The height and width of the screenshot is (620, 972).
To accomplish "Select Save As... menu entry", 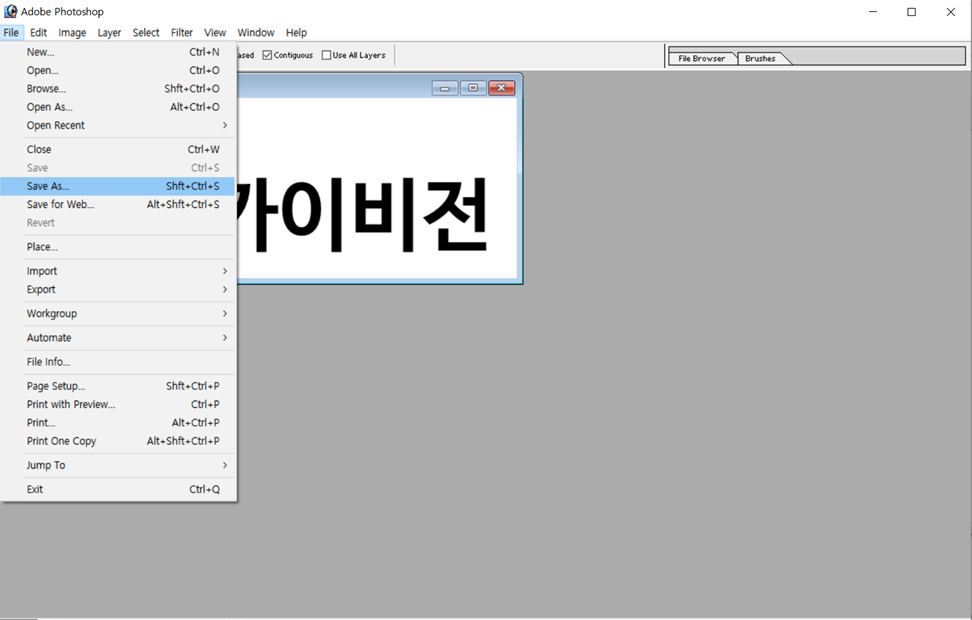I will pos(118,186).
